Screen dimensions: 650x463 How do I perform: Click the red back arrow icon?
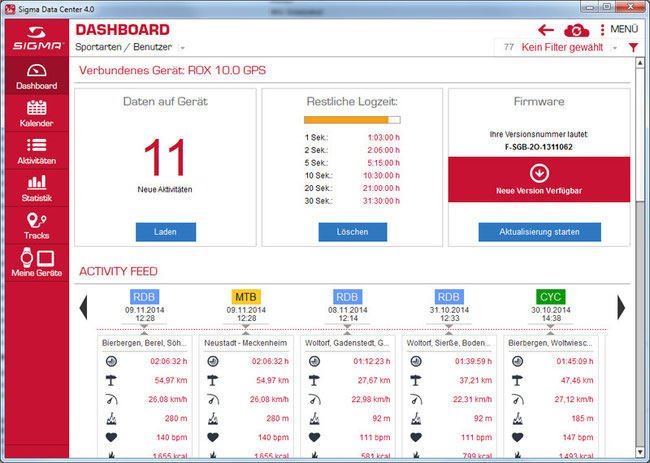(546, 30)
